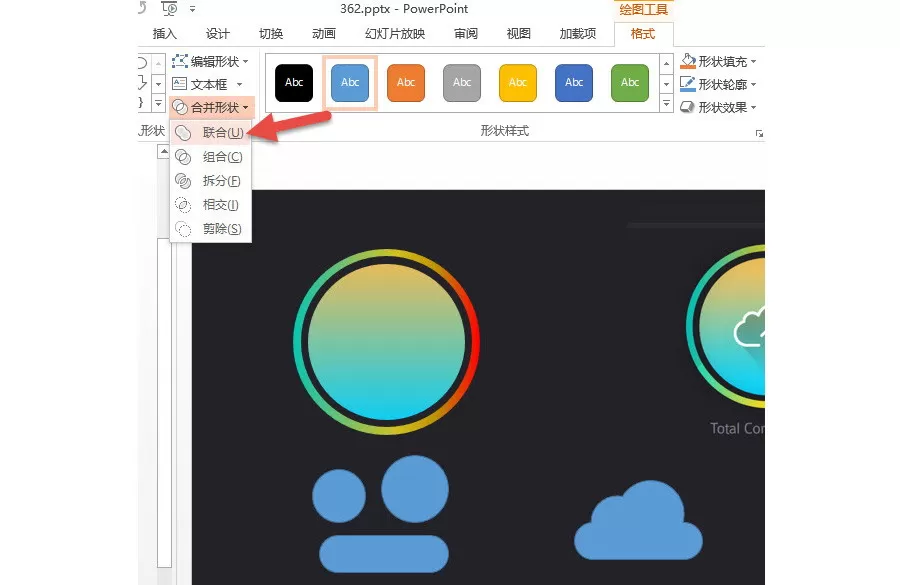Open the Edit Shape (编辑形状) dropdown
This screenshot has width=900, height=585.
[211, 61]
